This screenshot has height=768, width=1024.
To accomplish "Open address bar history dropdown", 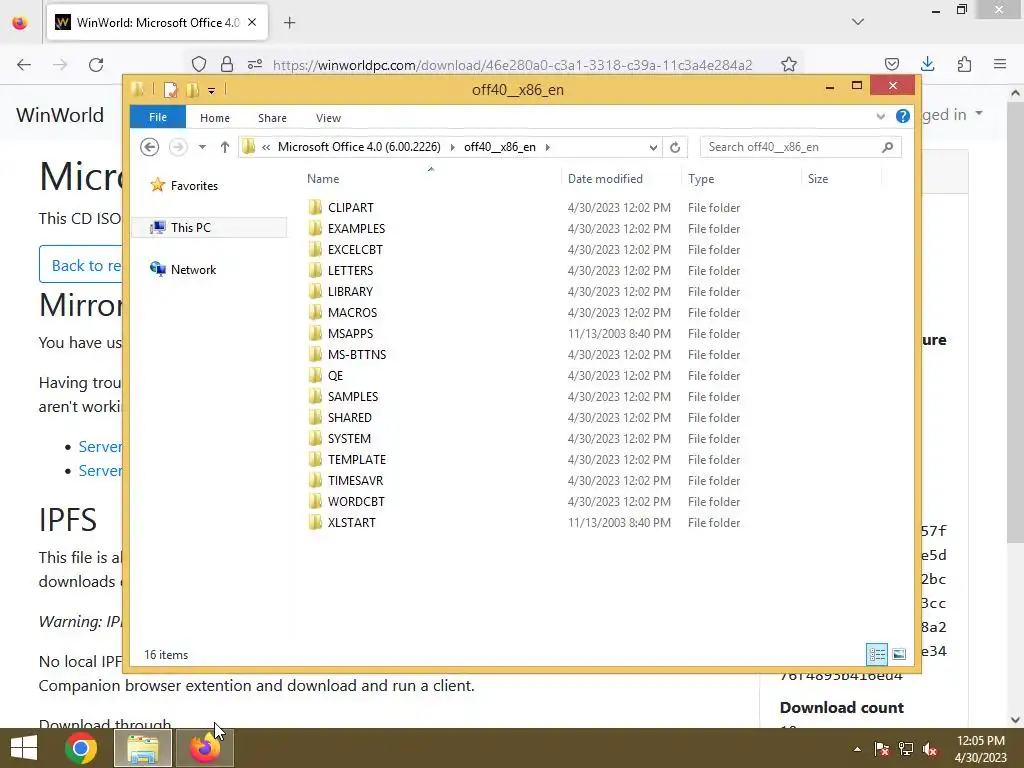I will pyautogui.click(x=653, y=147).
